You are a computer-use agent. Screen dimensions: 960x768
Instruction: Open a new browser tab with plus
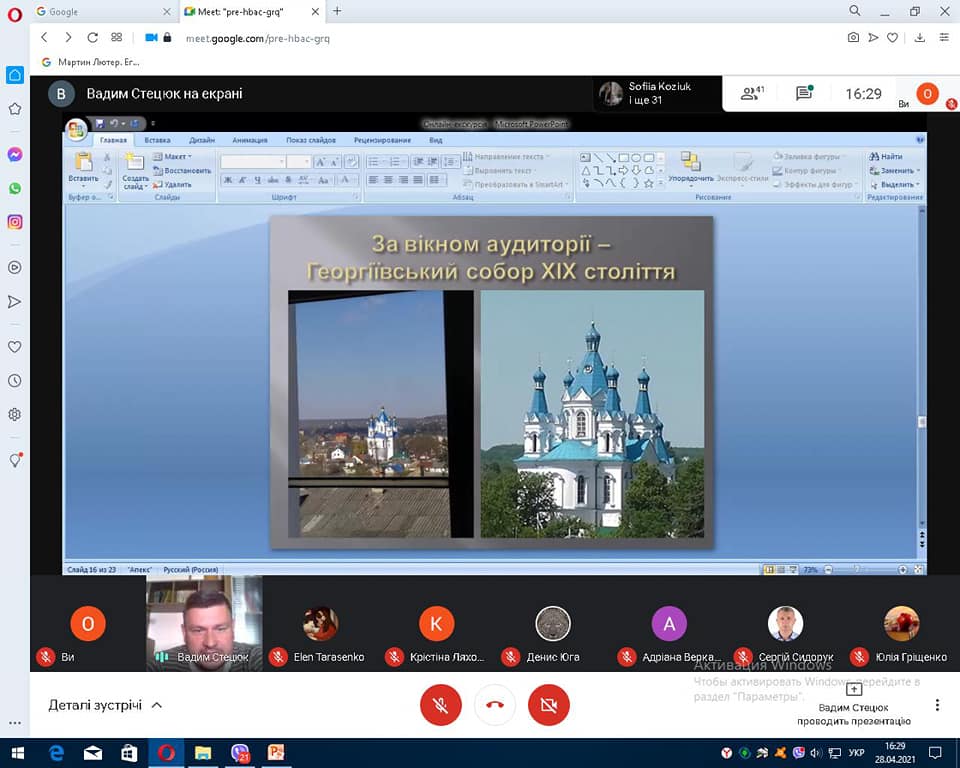(337, 11)
